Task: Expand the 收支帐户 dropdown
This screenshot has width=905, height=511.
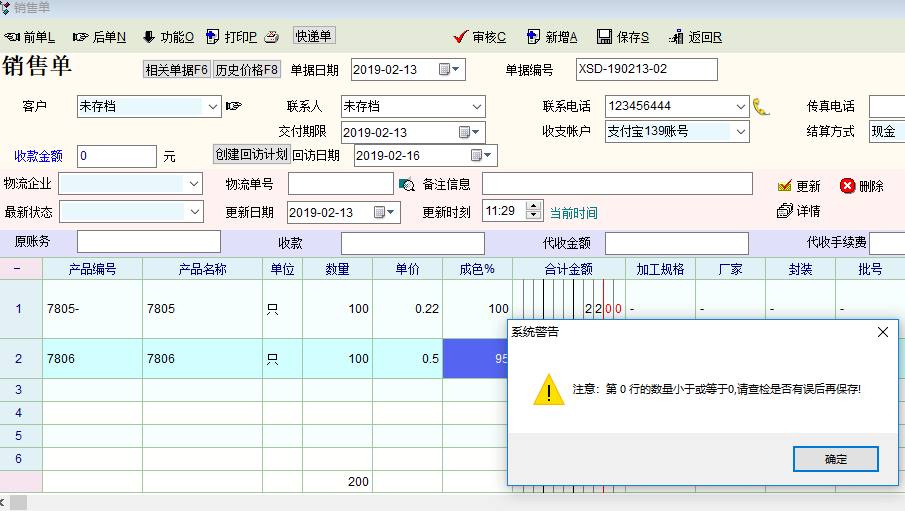Action: click(x=740, y=131)
